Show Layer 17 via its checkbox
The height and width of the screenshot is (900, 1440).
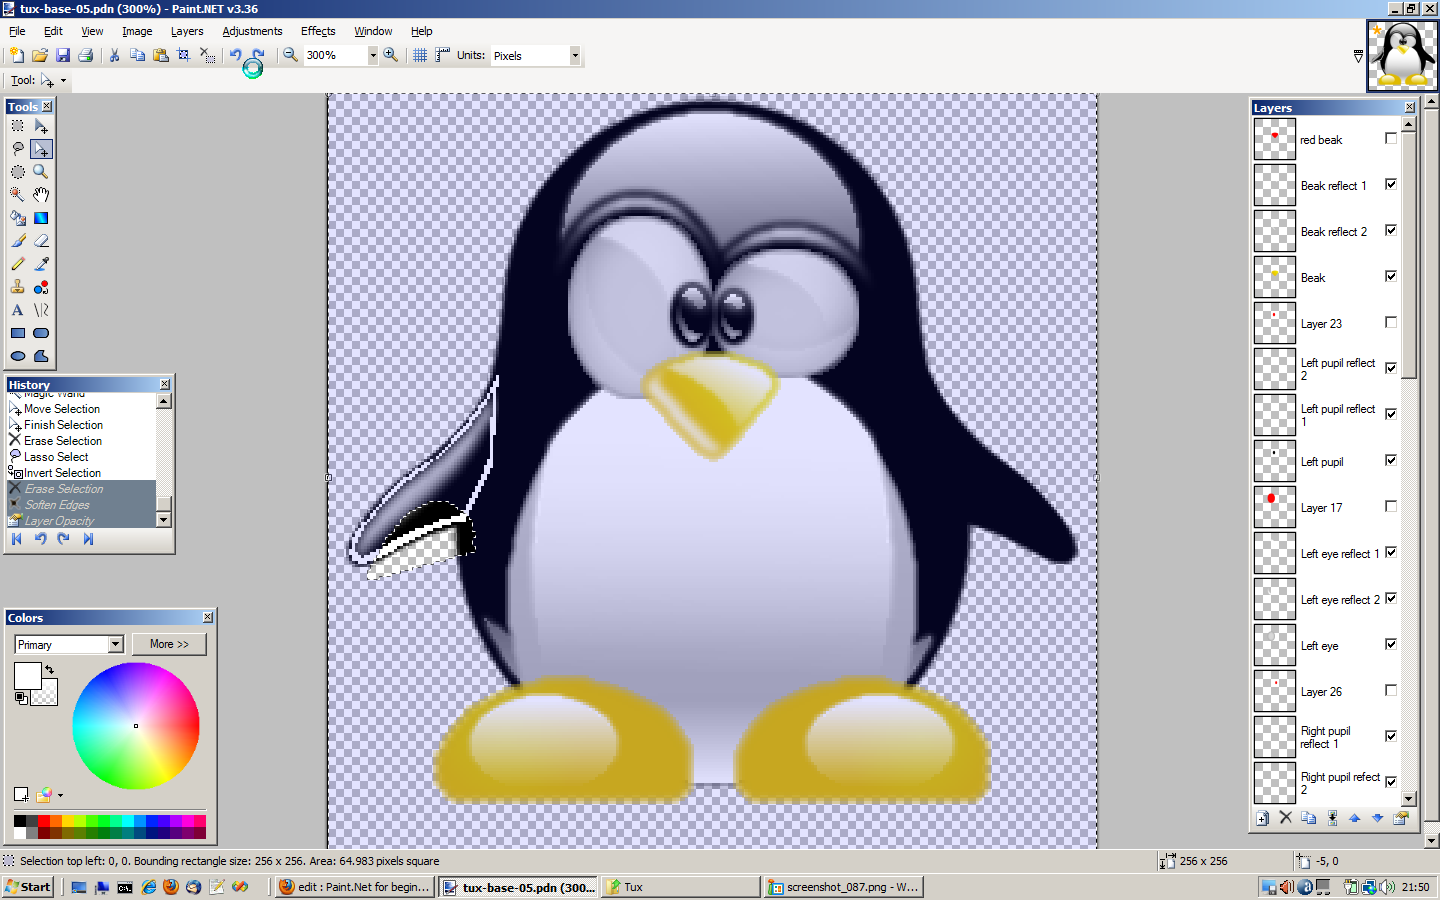pos(1391,506)
